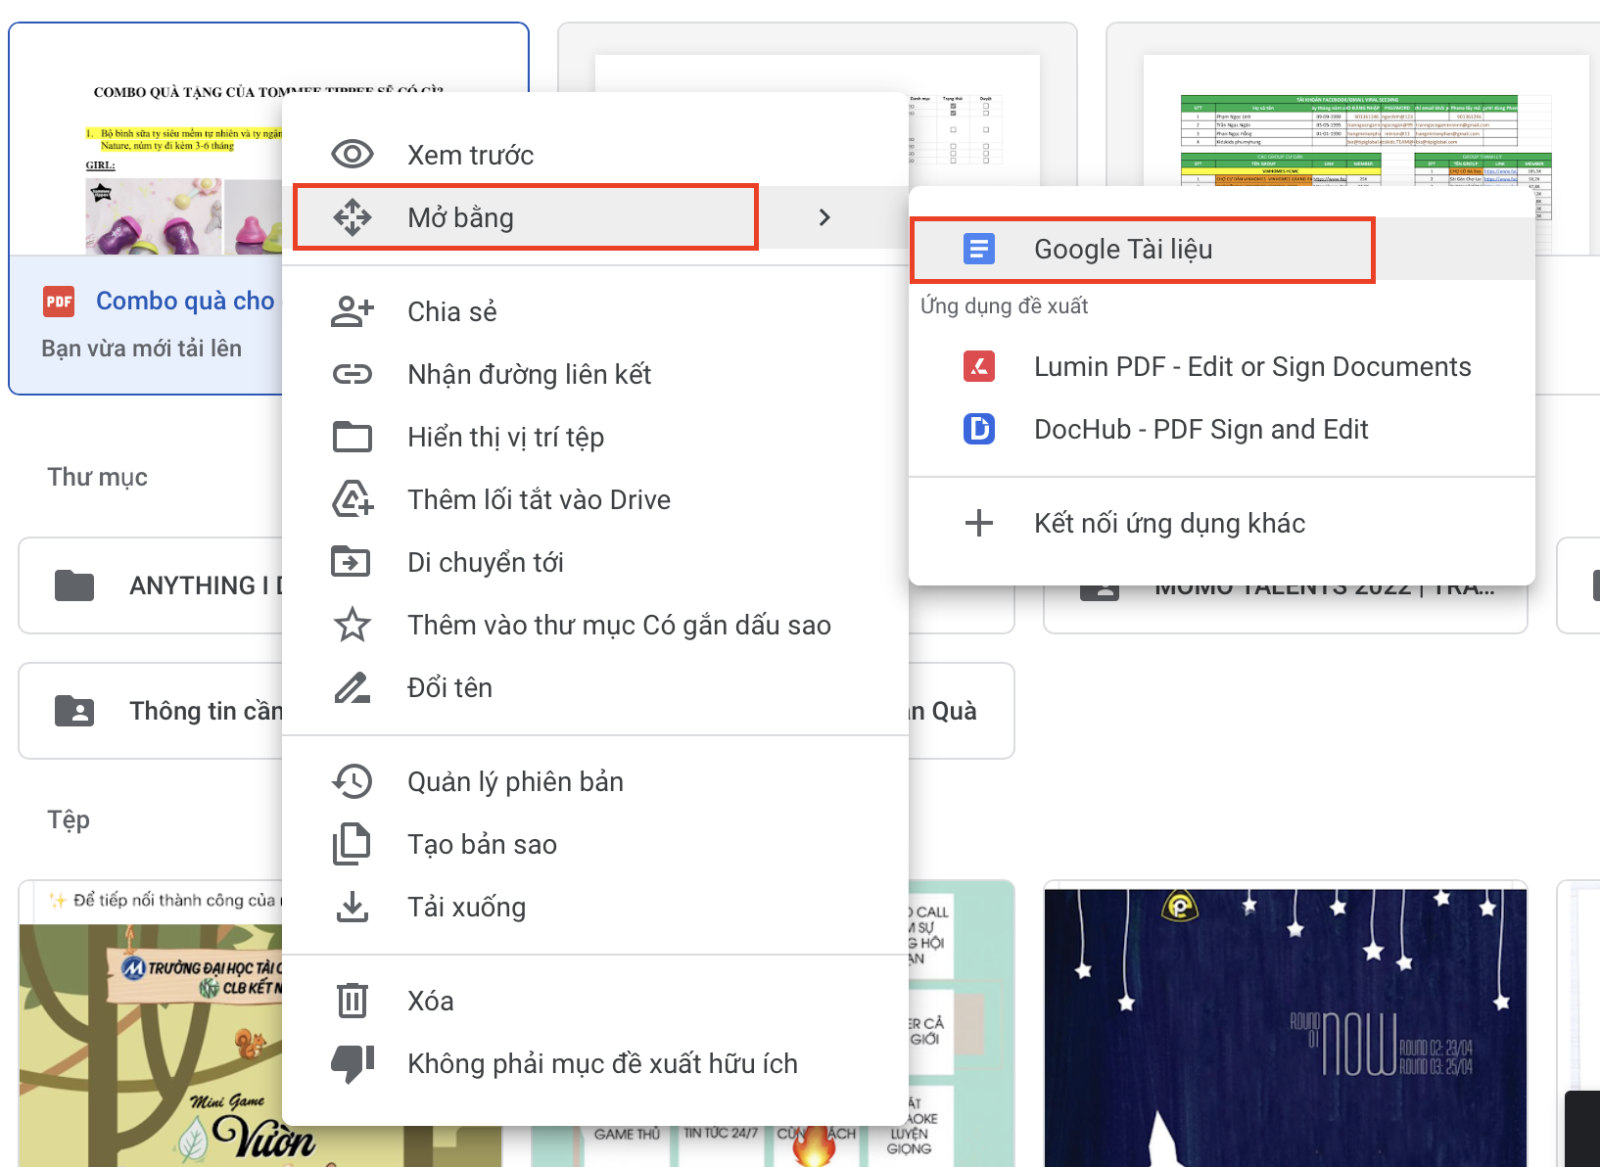Viewport: 1600px width, 1167px height.
Task: Open the Thông tin cần folder
Action: coord(150,711)
